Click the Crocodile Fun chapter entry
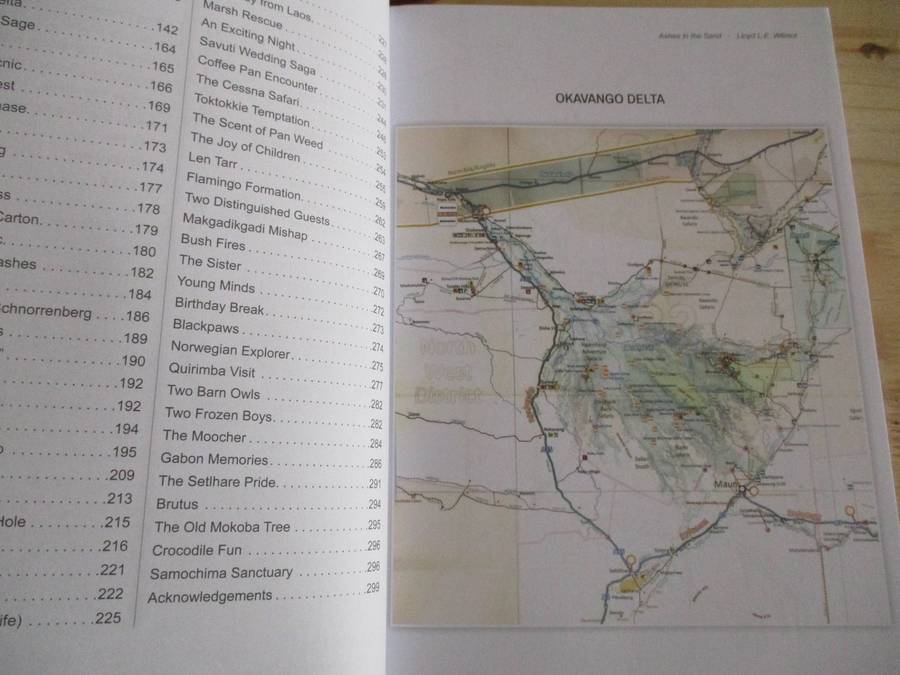 point(197,550)
